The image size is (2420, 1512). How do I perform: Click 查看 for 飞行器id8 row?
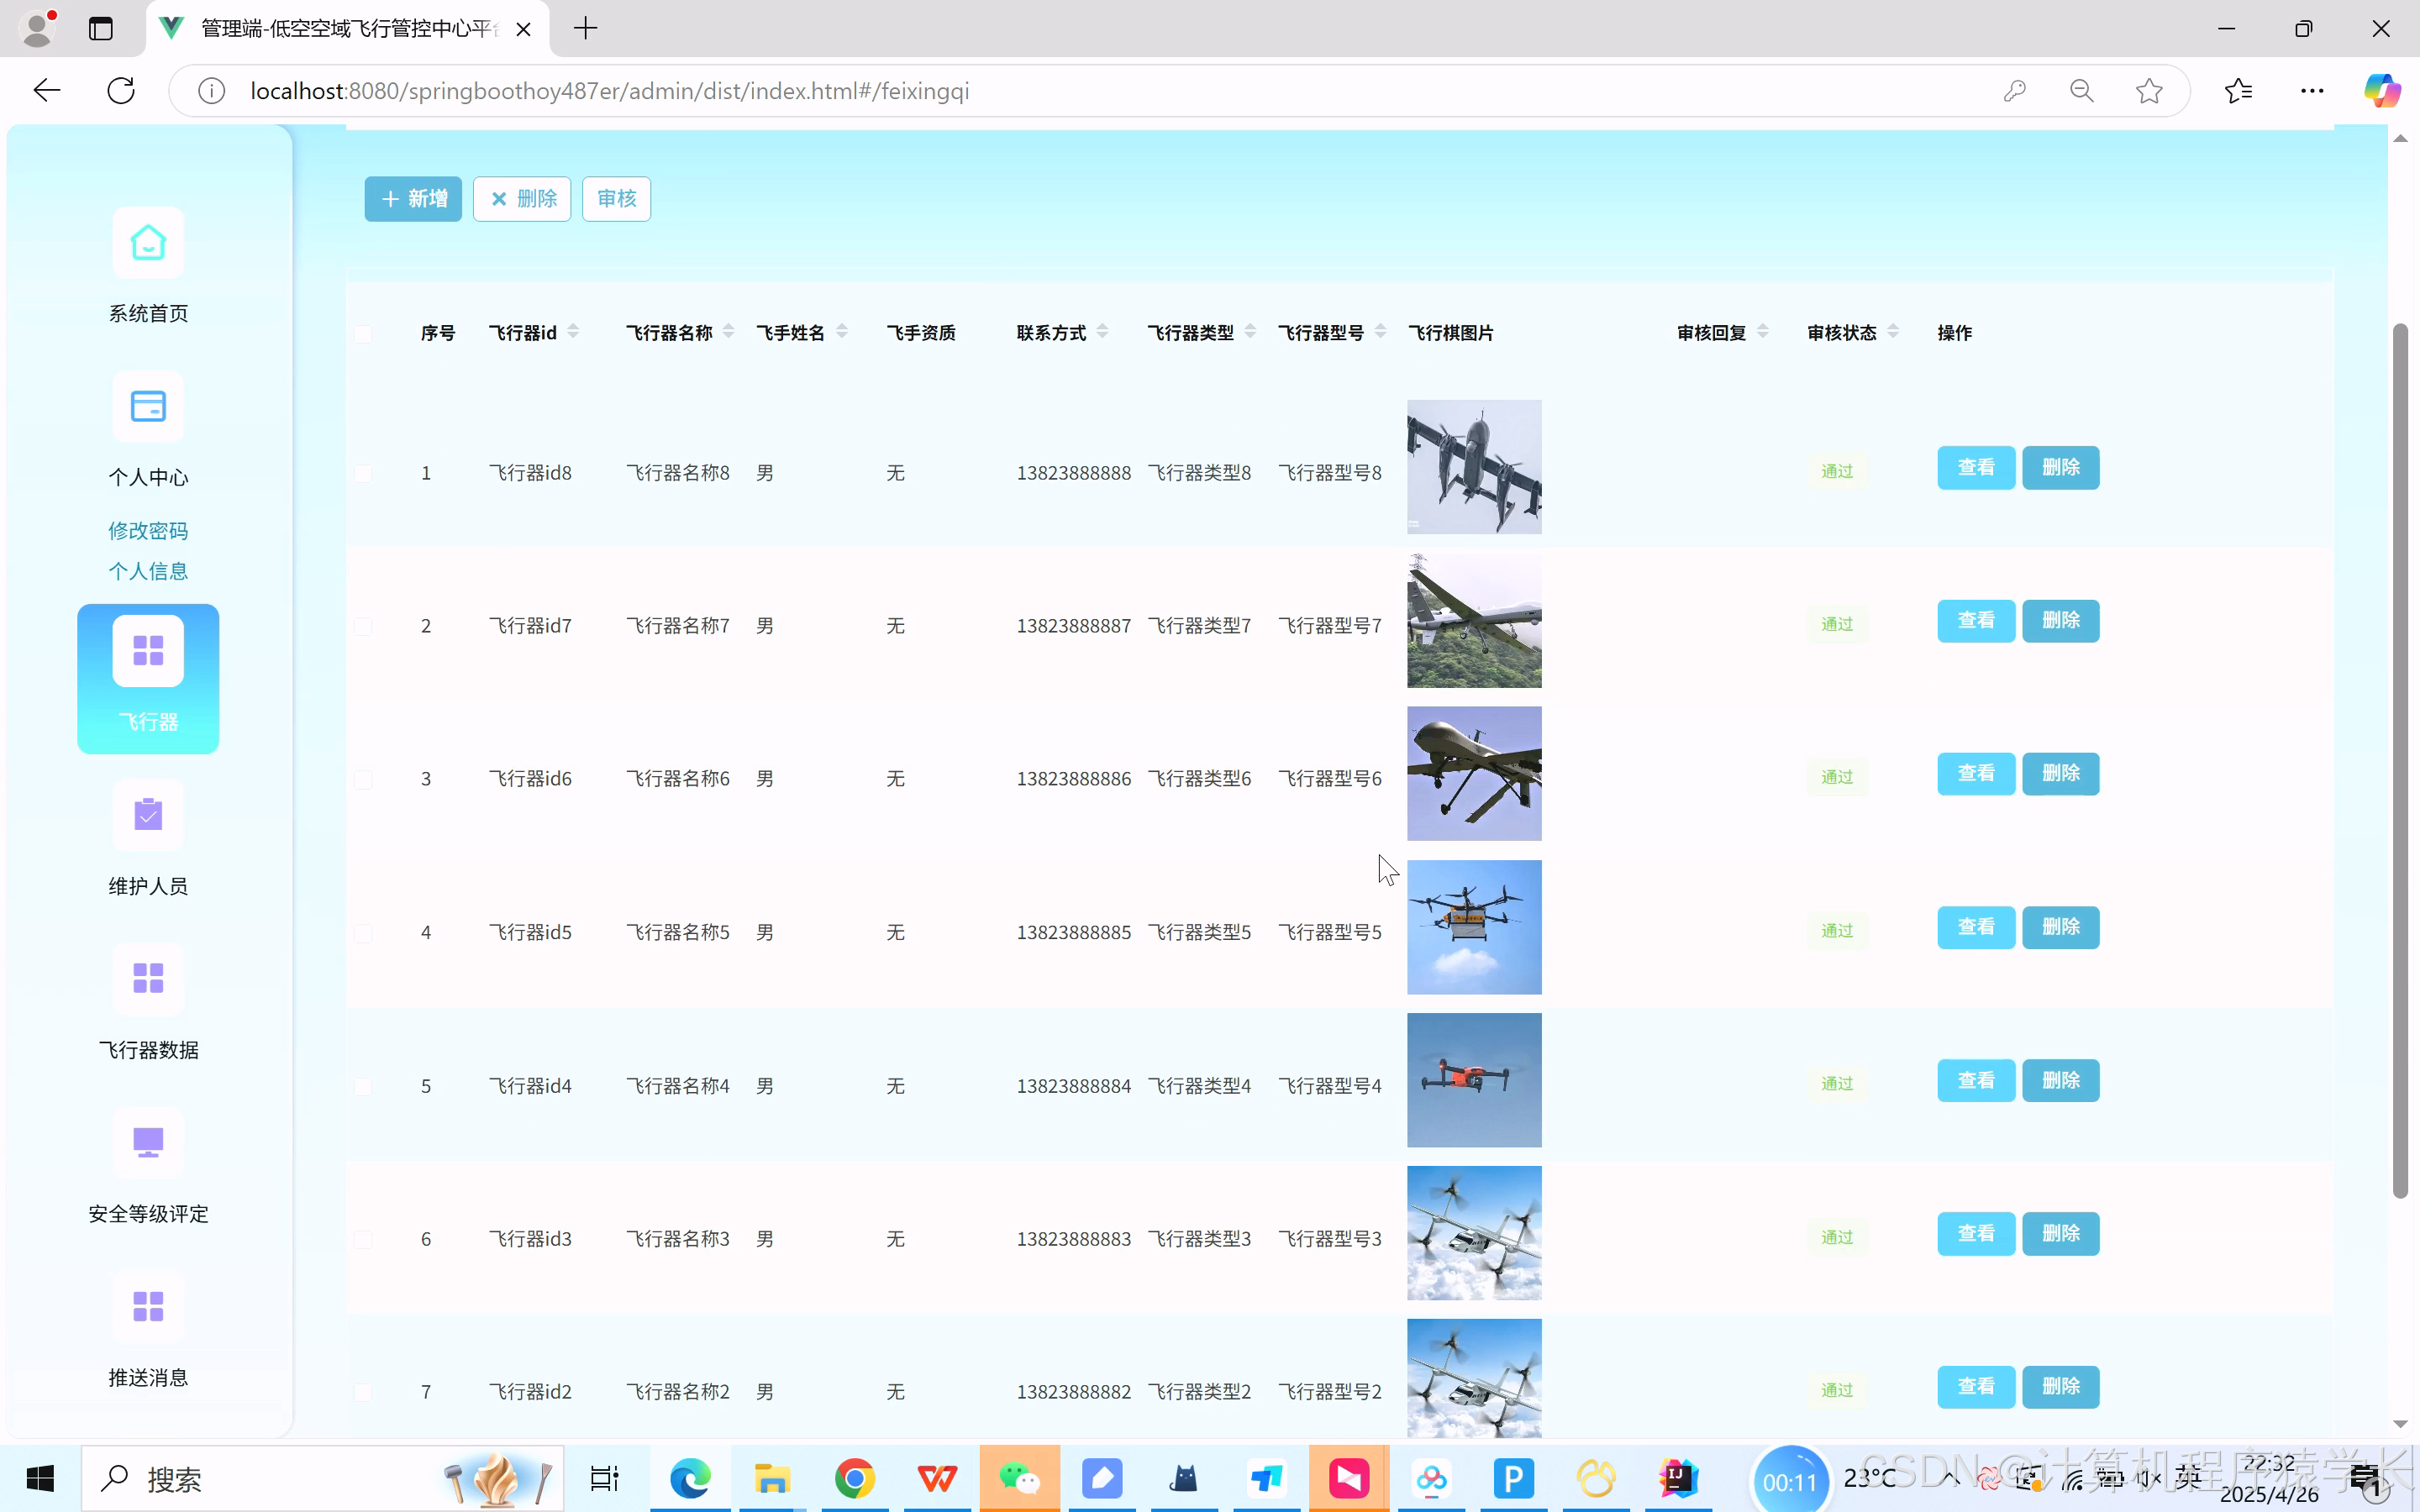(1975, 468)
